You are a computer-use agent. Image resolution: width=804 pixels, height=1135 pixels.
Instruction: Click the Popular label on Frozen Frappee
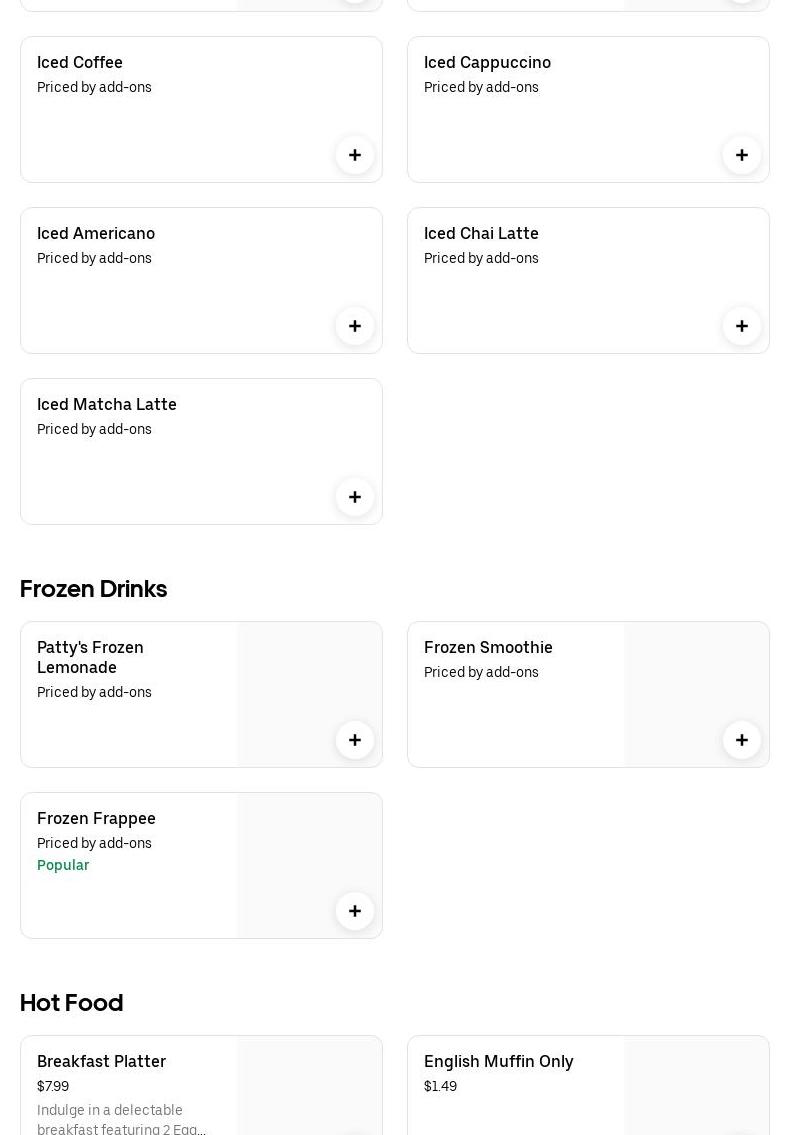63,865
